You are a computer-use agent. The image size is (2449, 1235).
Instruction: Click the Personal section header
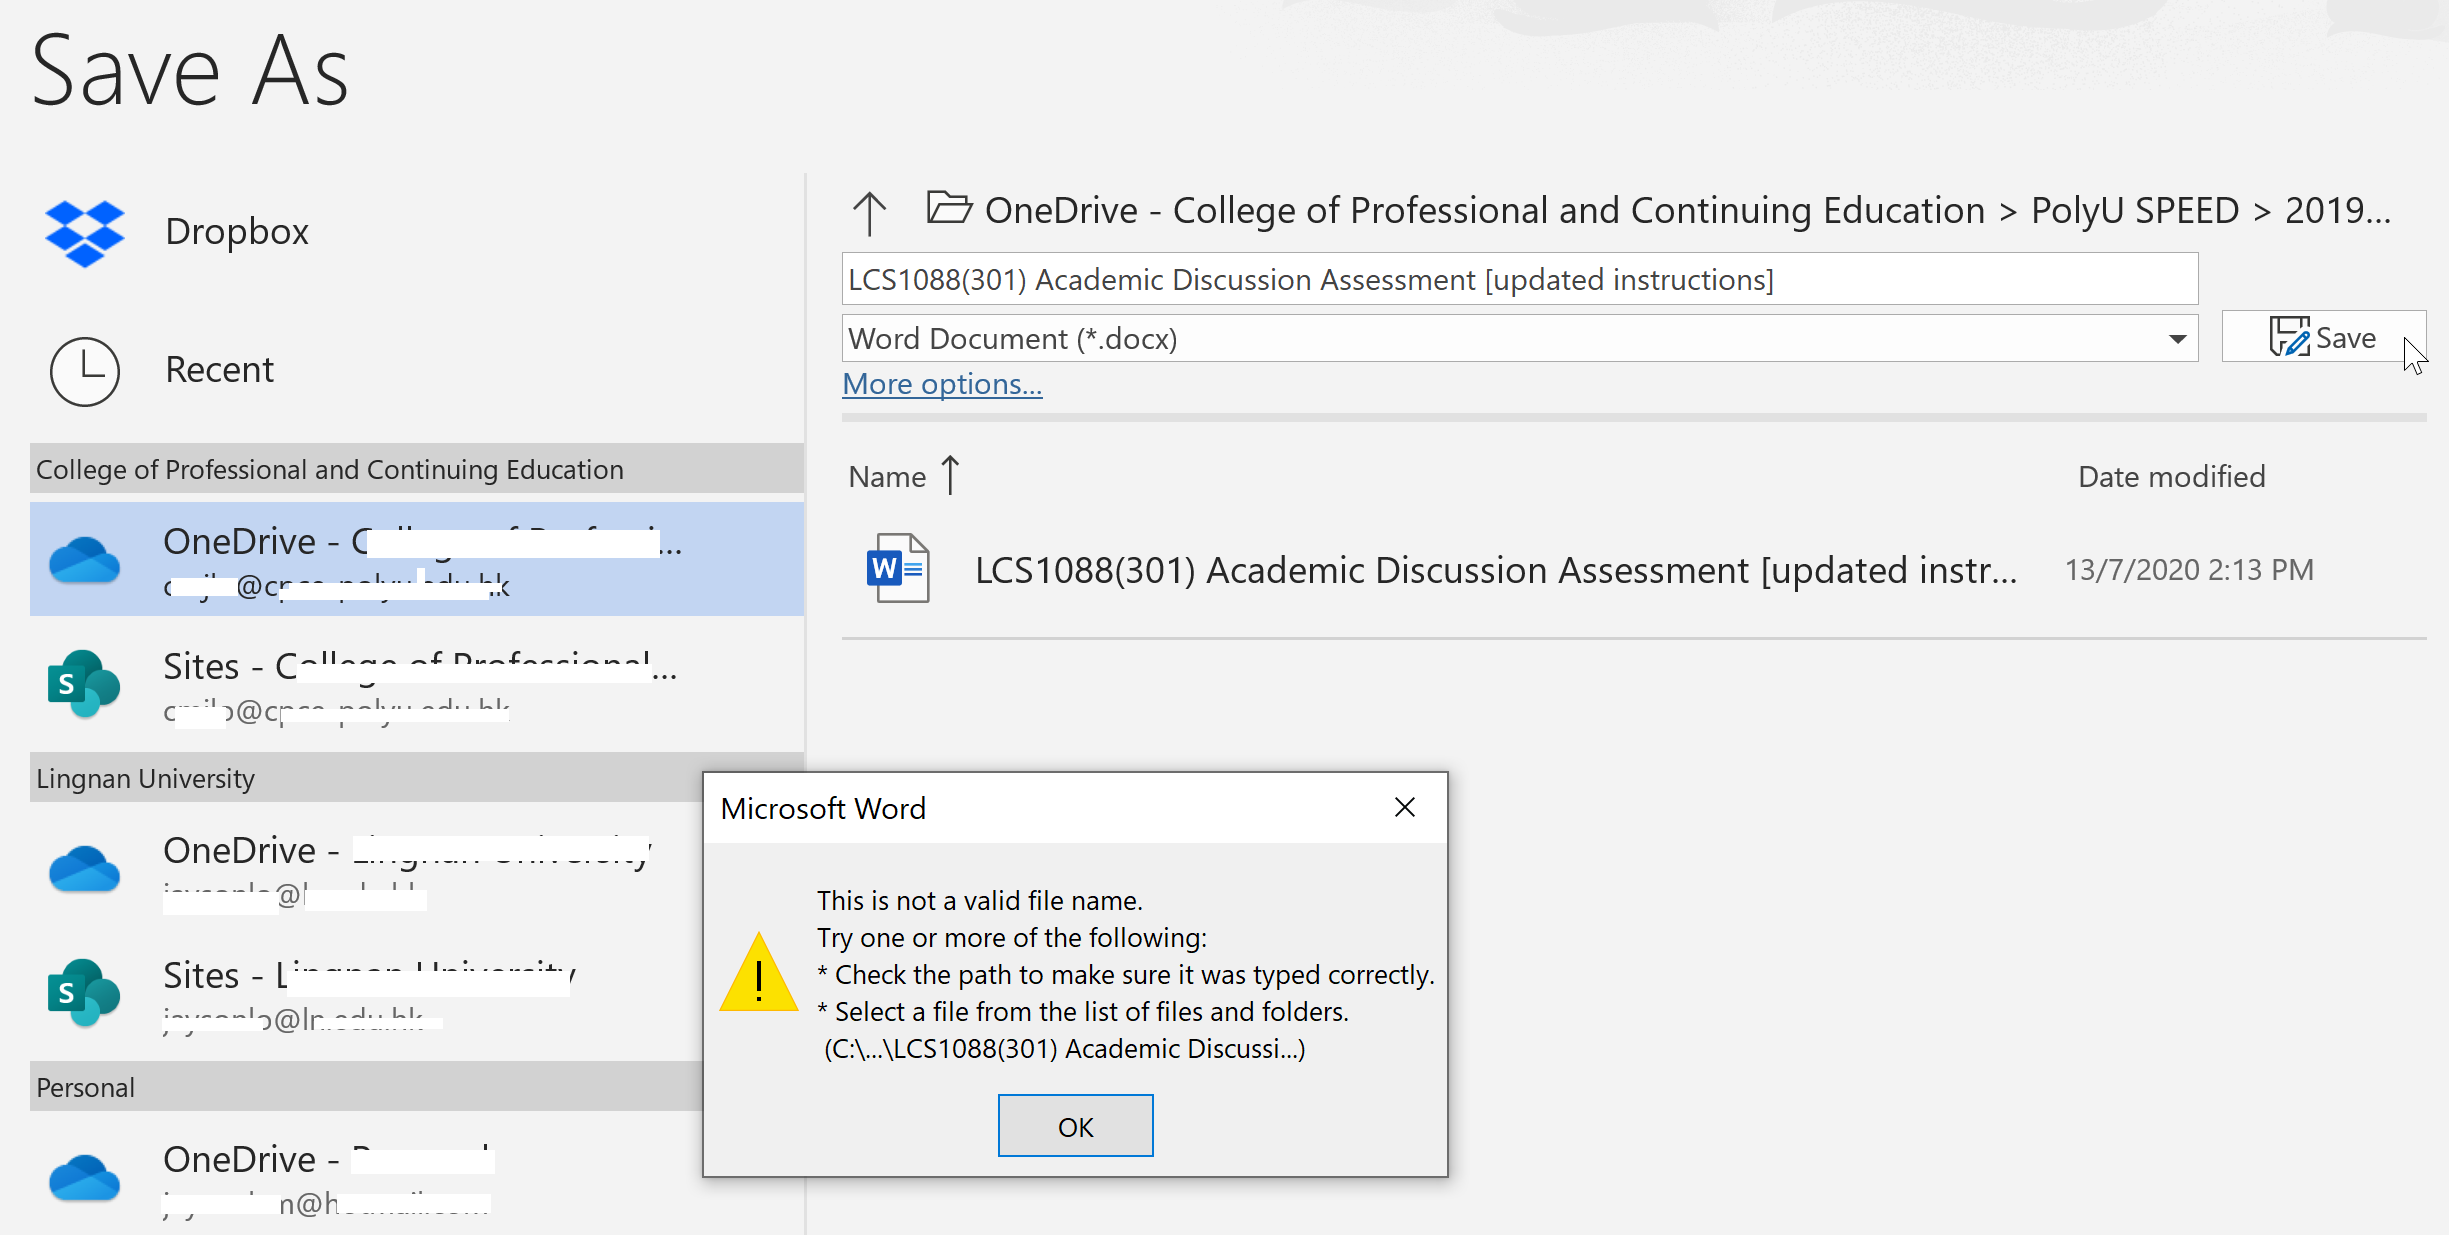(x=367, y=1087)
